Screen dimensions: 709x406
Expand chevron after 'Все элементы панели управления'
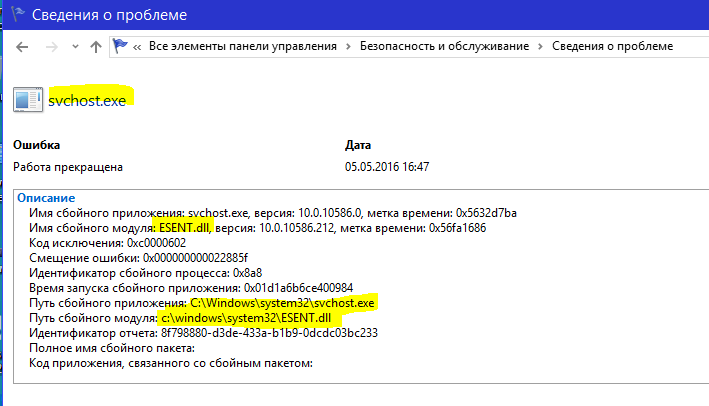[348, 47]
